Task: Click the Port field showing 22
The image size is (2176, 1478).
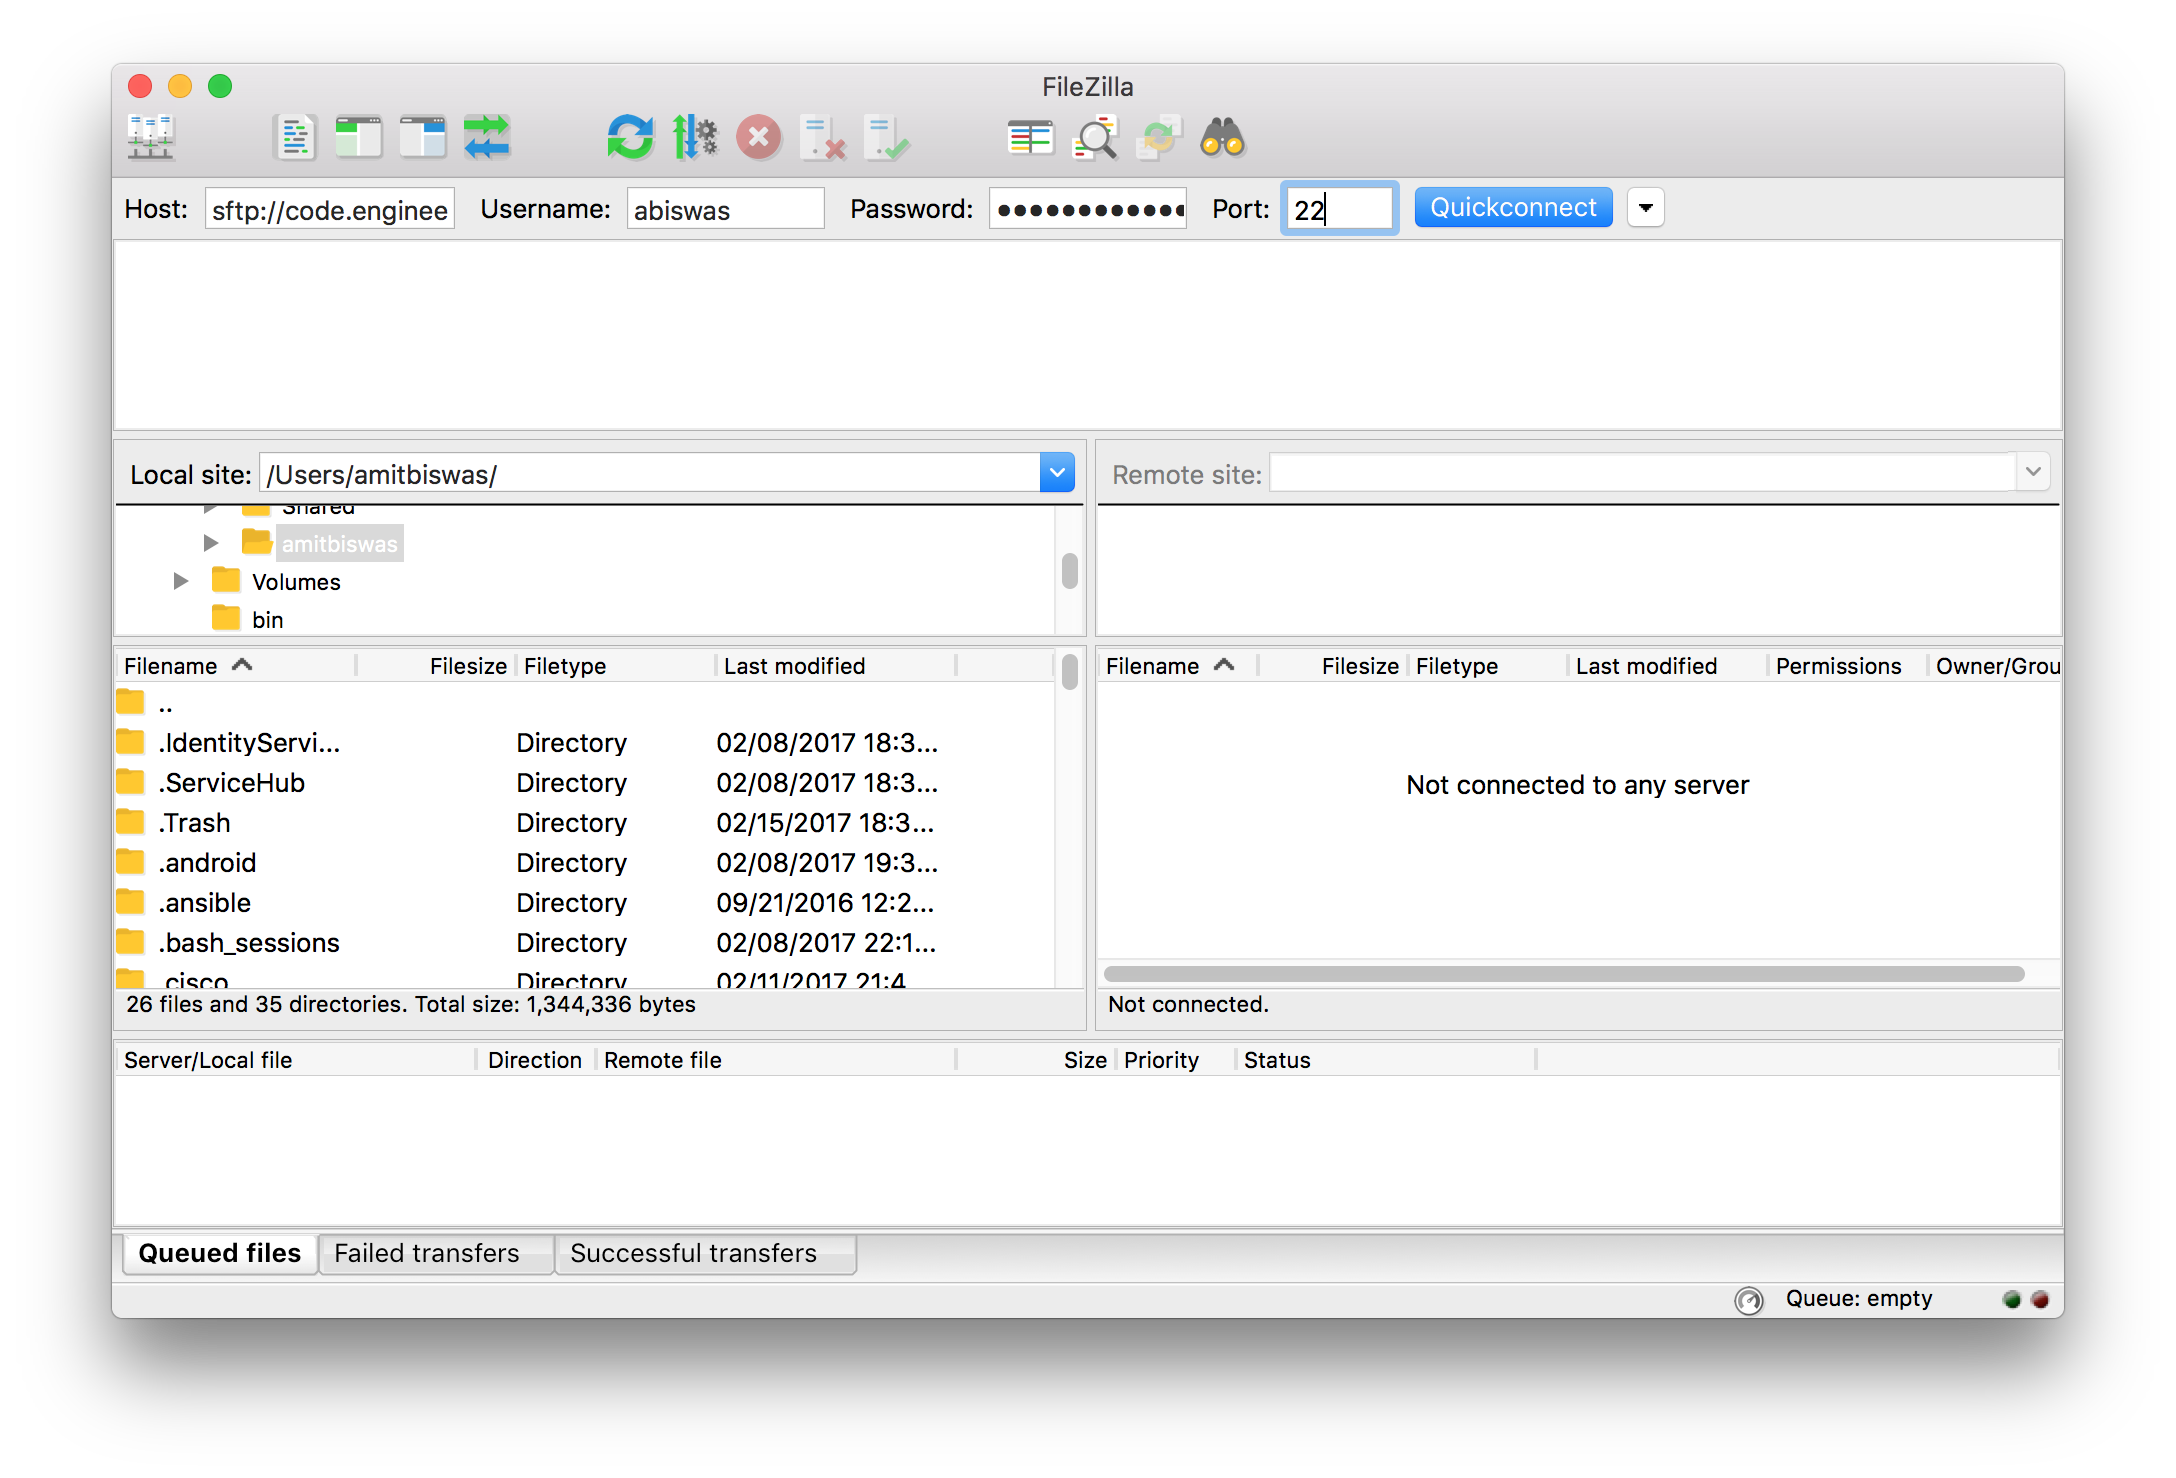Action: pos(1339,209)
